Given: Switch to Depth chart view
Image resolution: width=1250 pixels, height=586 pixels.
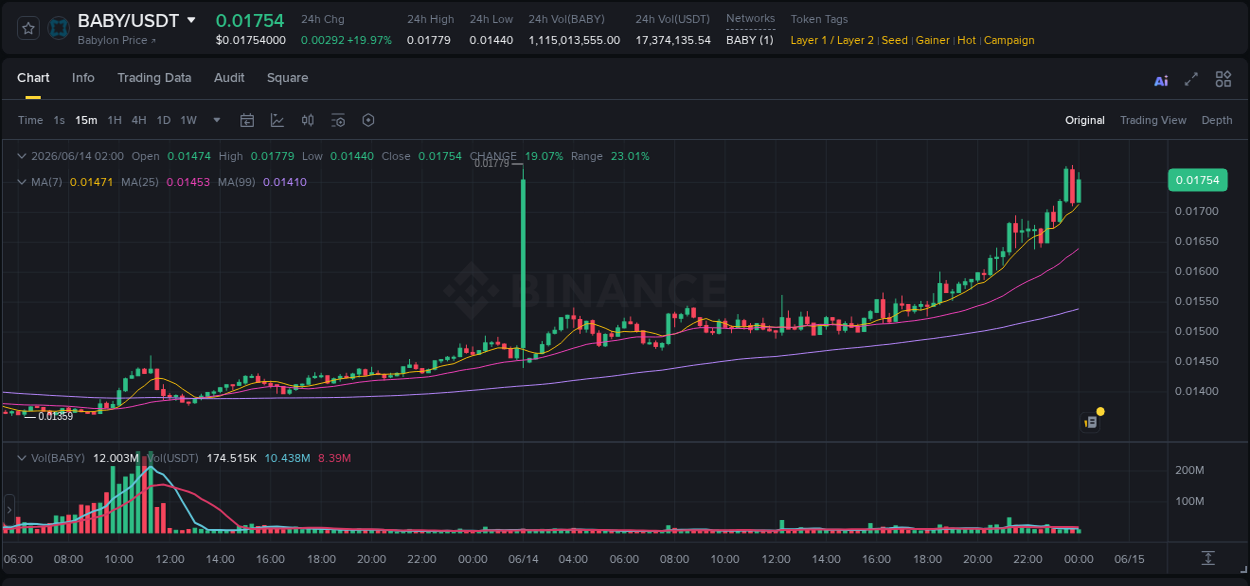Looking at the screenshot, I should point(1217,120).
